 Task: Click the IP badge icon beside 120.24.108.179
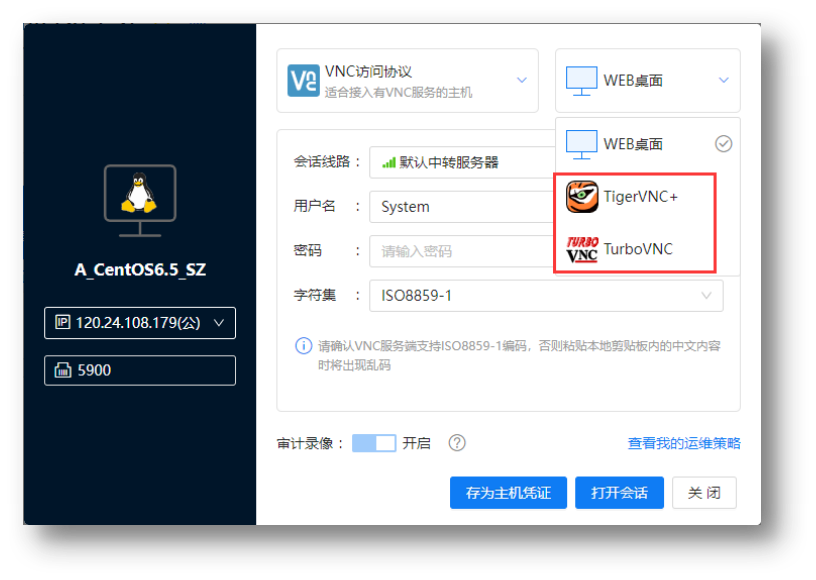(x=62, y=323)
